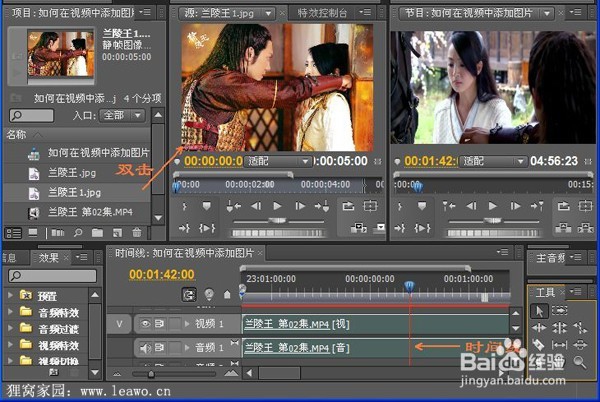Expand 音频 1 track triangle
Screen dimensions: 600x402
(x=187, y=348)
